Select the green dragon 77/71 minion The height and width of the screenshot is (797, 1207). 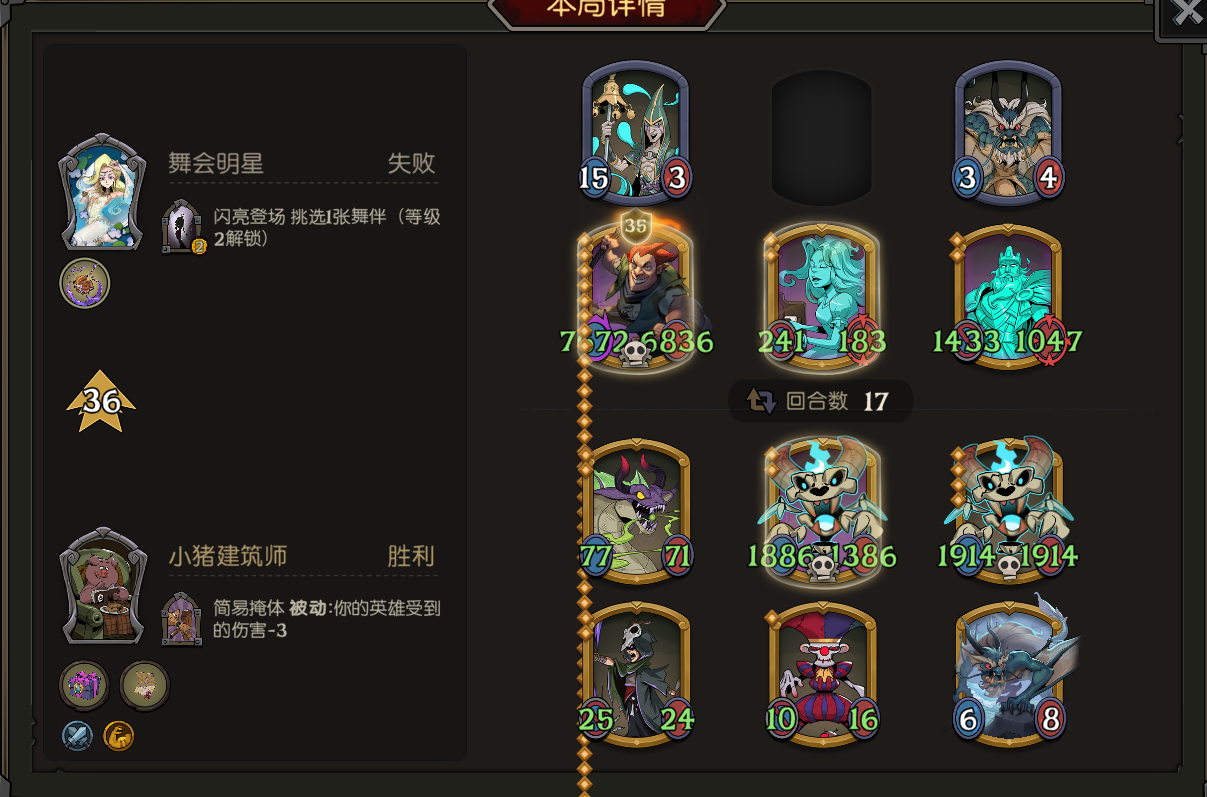637,510
